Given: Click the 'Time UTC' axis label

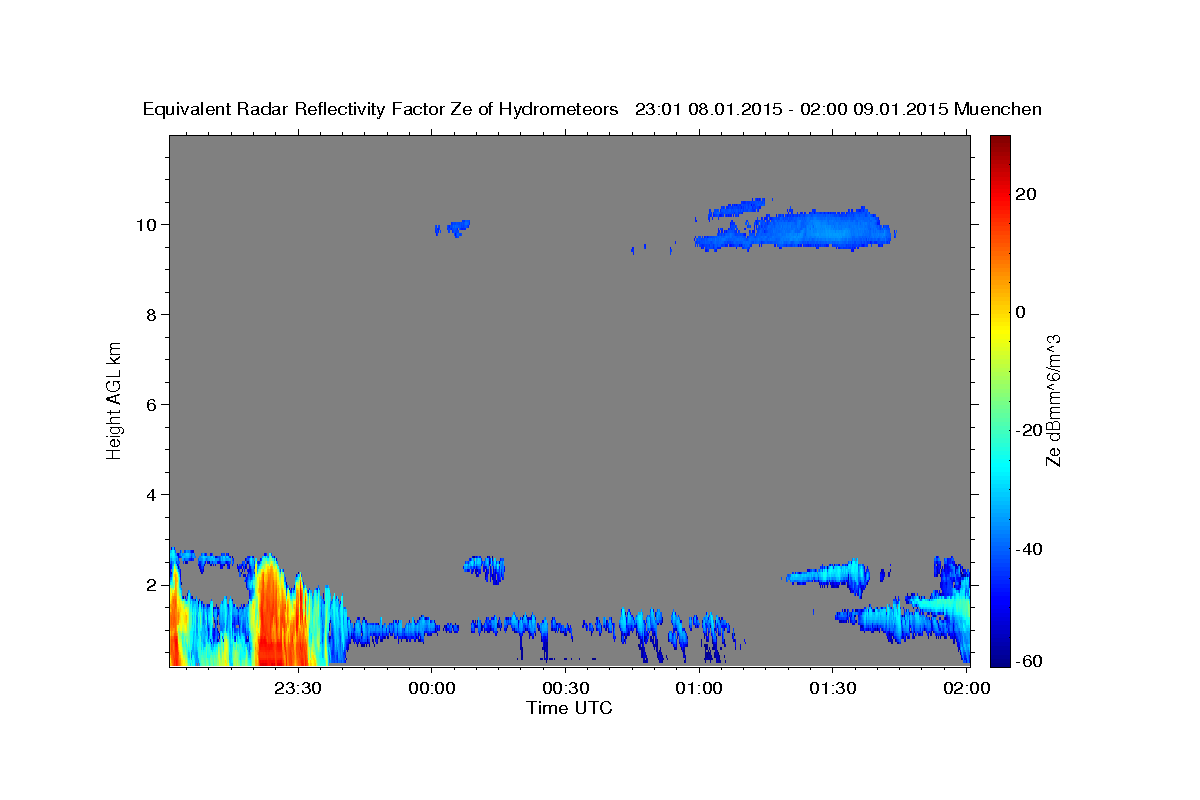Looking at the screenshot, I should (569, 708).
